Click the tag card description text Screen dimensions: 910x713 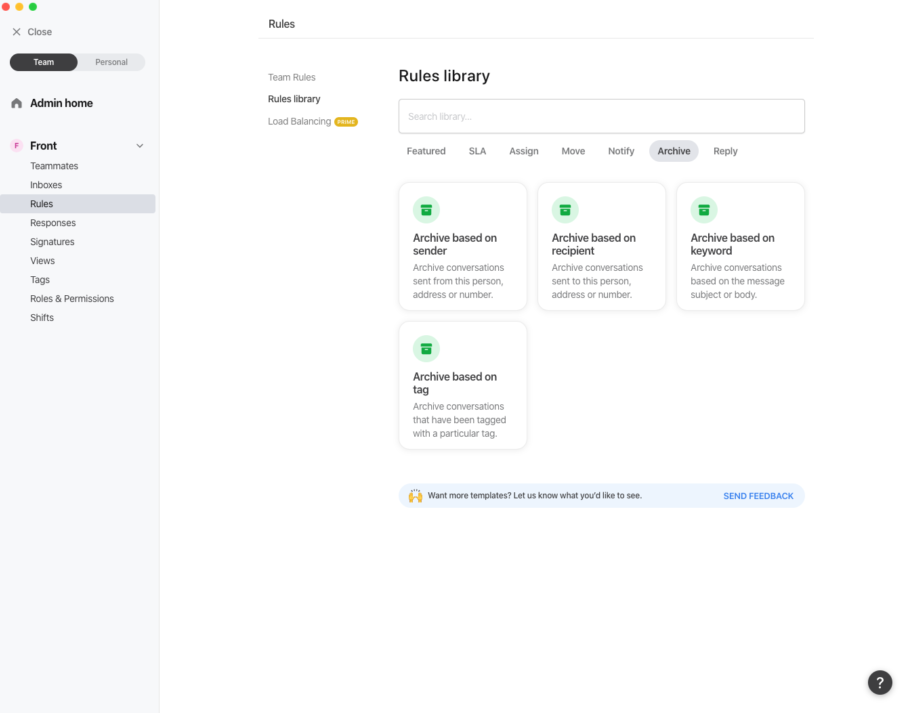click(x=460, y=420)
